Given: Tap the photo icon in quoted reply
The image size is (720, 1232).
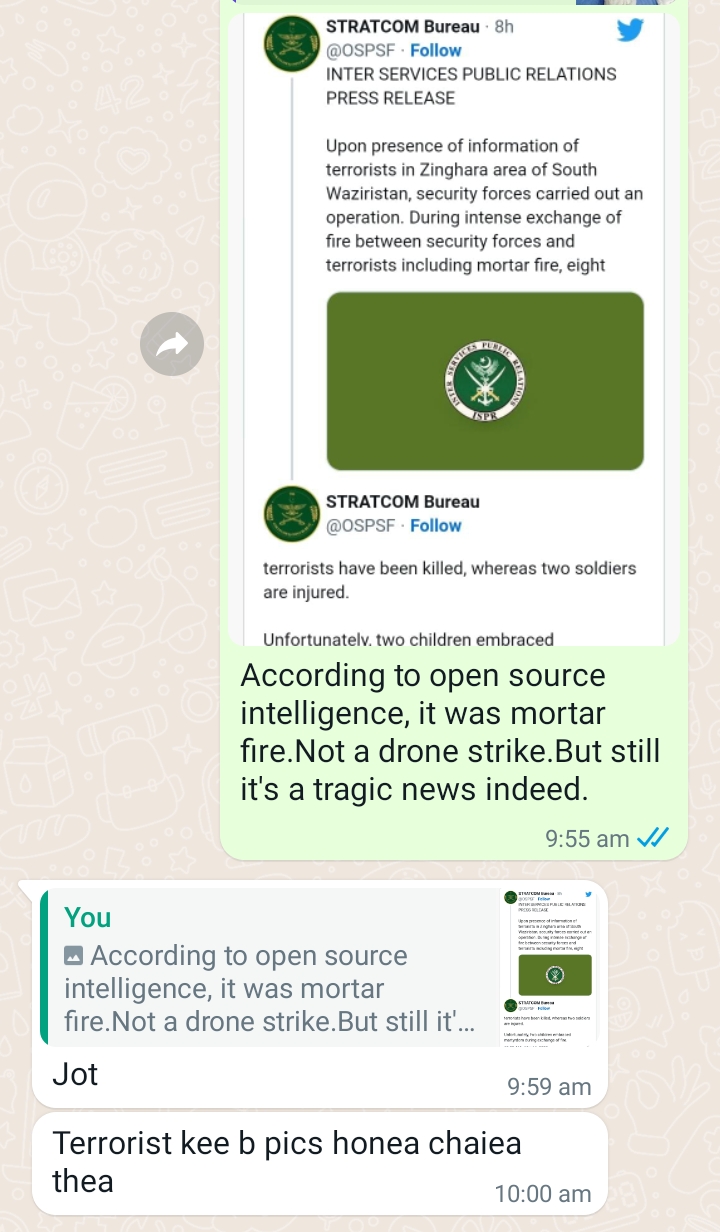Looking at the screenshot, I should click(x=74, y=956).
